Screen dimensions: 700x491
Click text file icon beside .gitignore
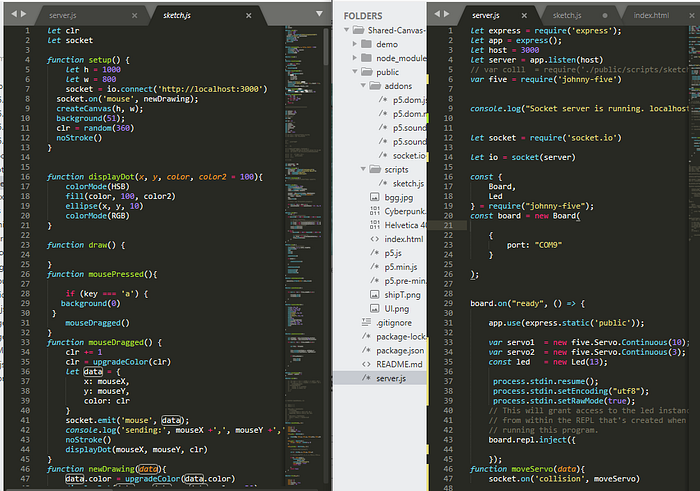pos(366,321)
